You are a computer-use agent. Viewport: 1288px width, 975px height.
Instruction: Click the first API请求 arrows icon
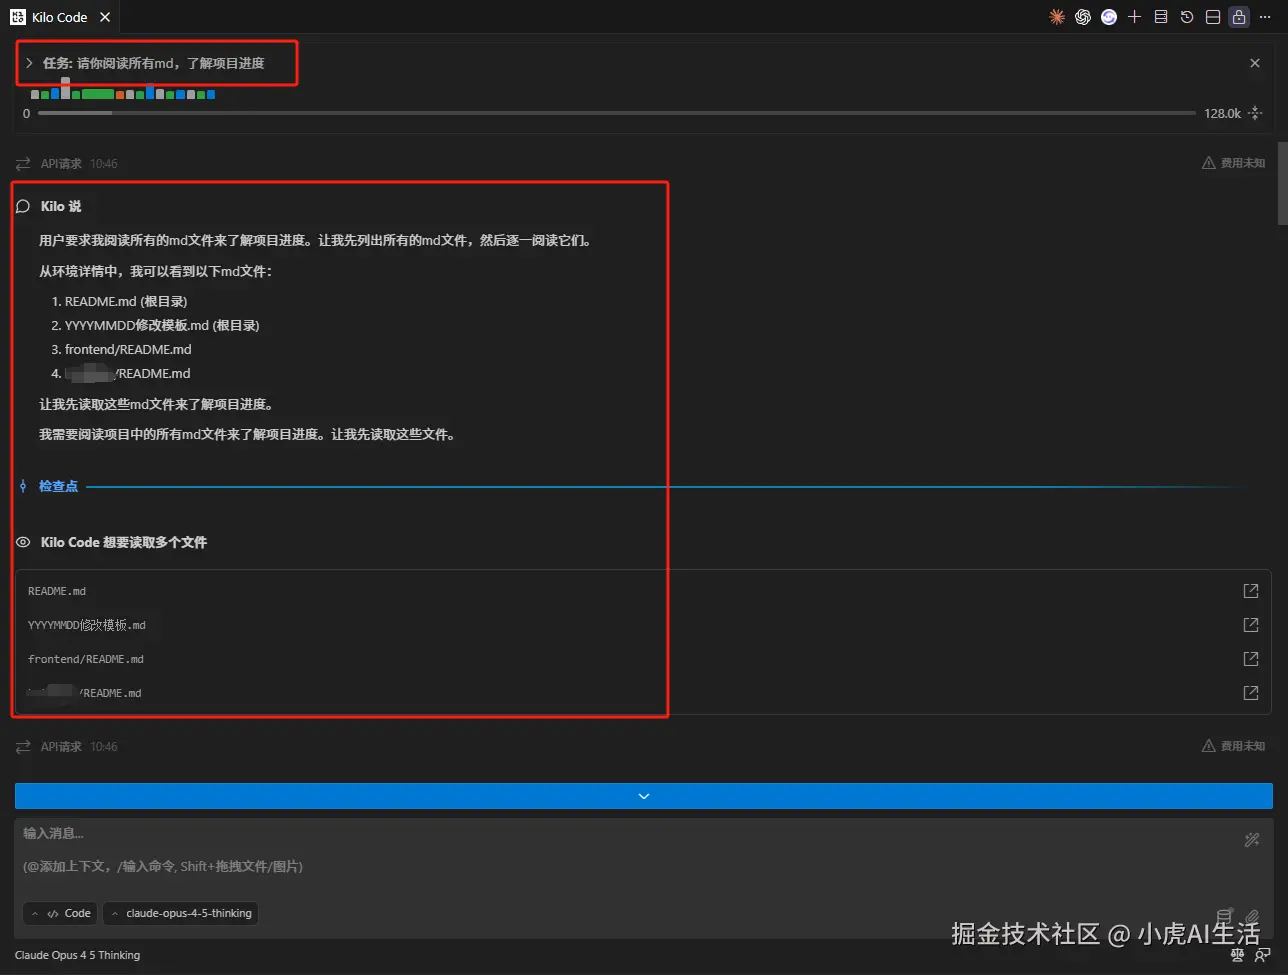pos(23,163)
